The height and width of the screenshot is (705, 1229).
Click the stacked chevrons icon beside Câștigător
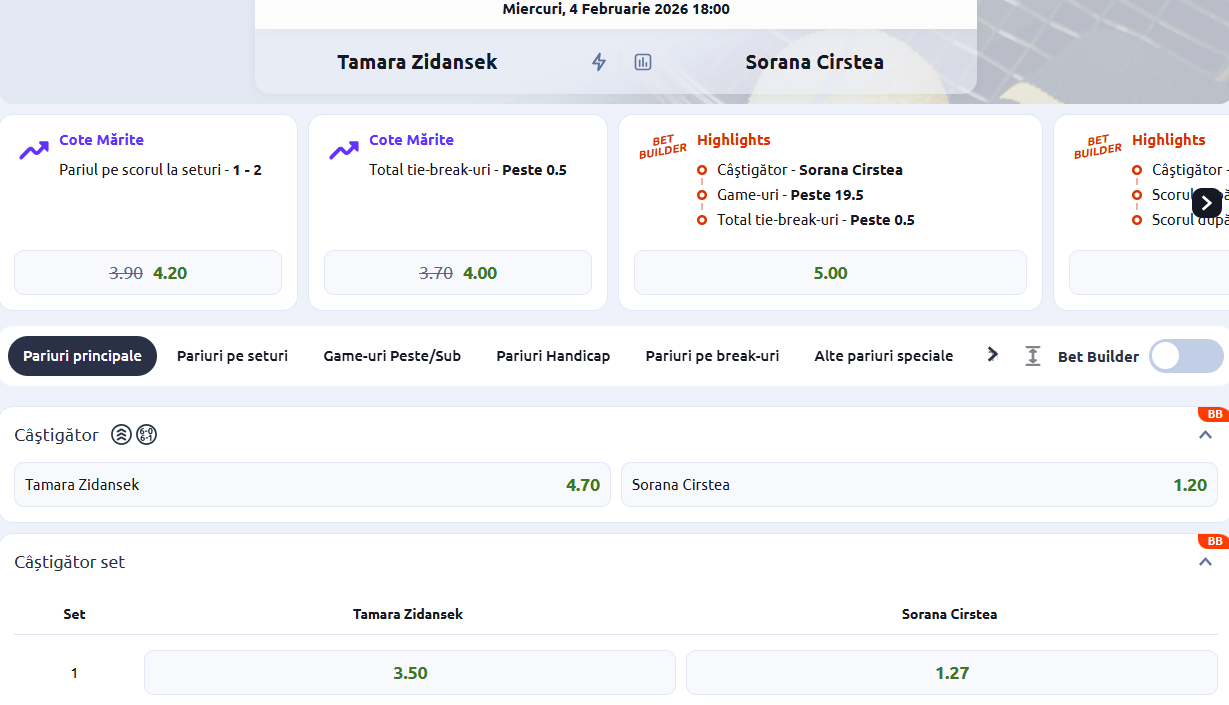[121, 435]
